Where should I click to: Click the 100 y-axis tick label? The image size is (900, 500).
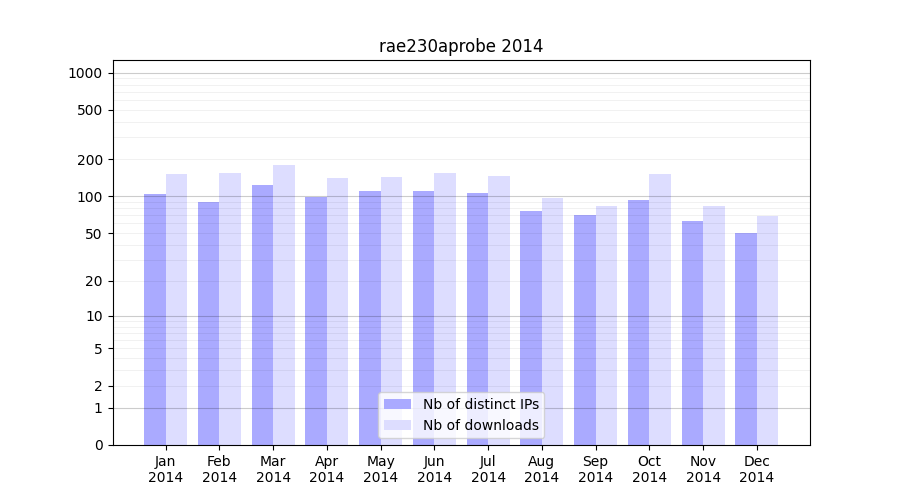pyautogui.click(x=90, y=197)
